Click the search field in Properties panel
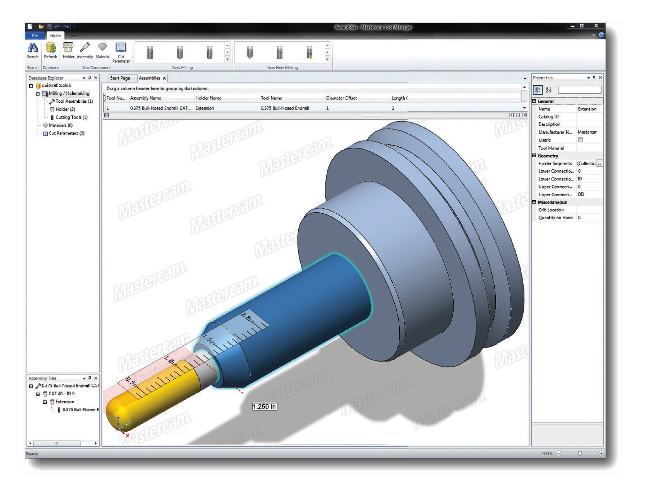Image resolution: width=645 pixels, height=481 pixels. (x=580, y=90)
